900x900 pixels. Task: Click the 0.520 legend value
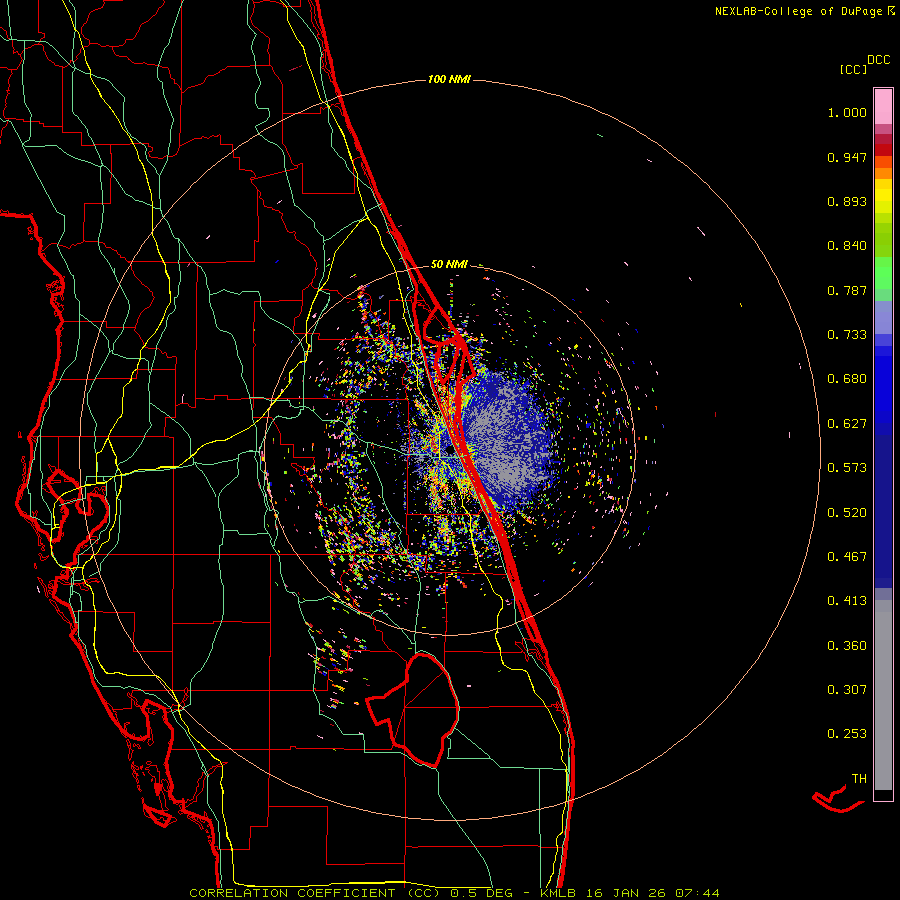[x=847, y=513]
